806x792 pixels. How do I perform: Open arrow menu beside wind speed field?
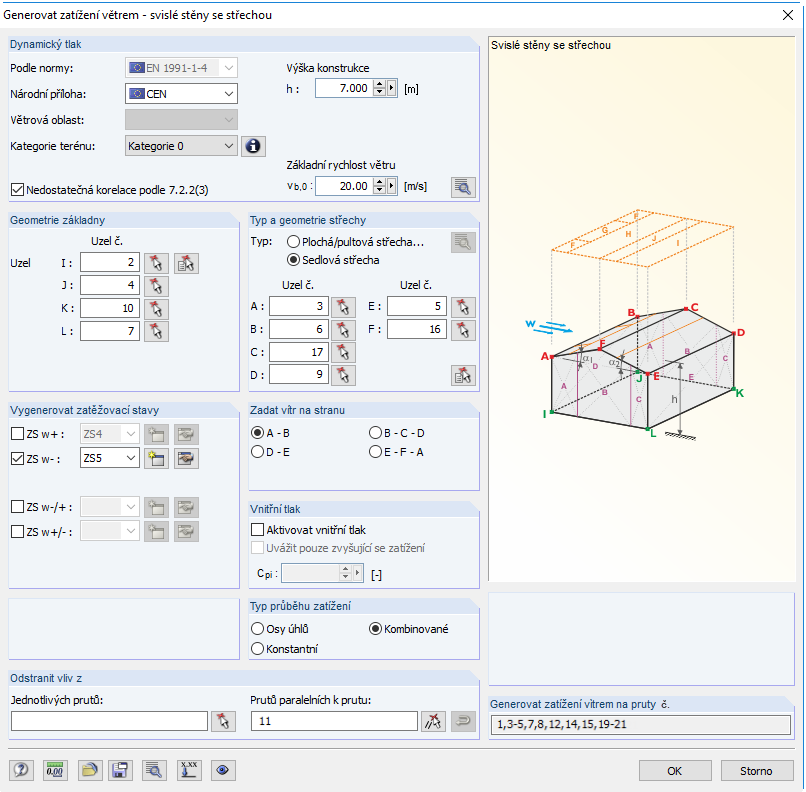(x=392, y=186)
